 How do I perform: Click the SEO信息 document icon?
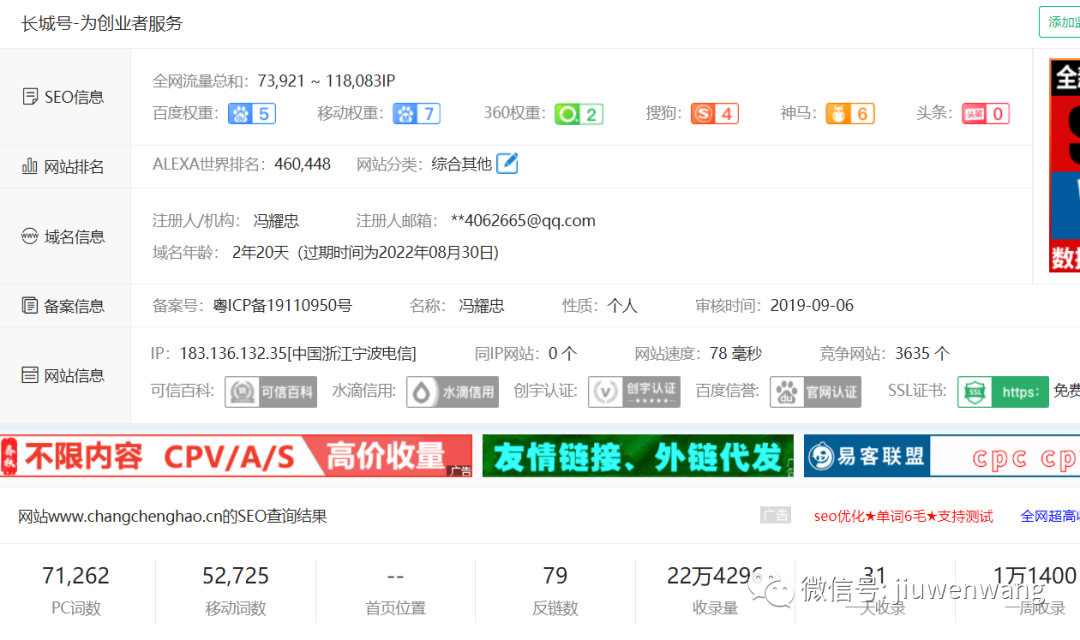pos(30,96)
